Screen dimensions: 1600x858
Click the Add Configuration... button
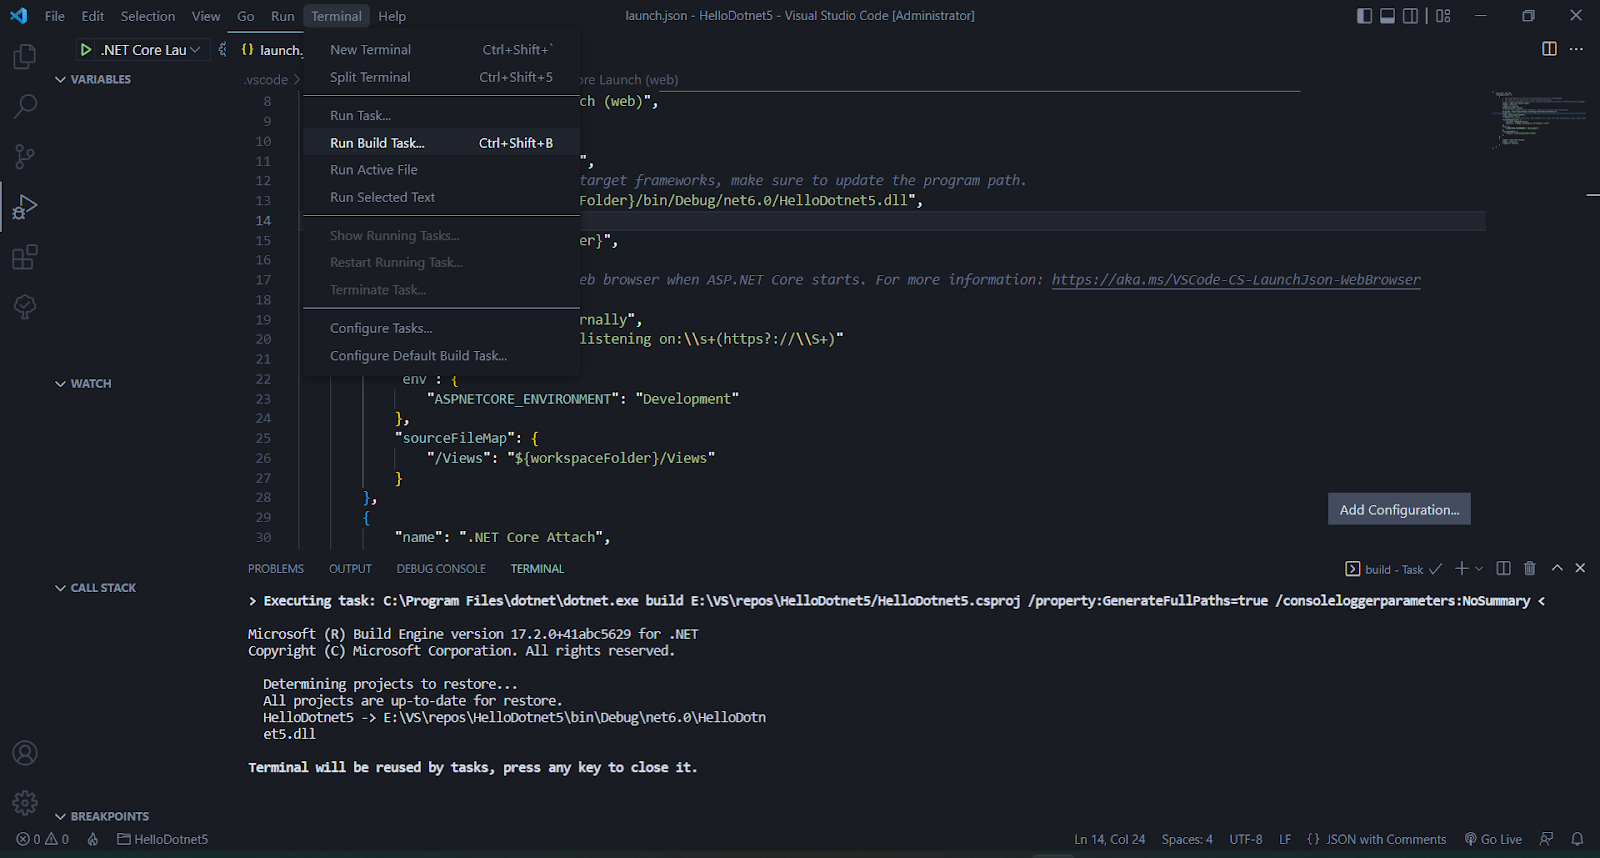1399,509
